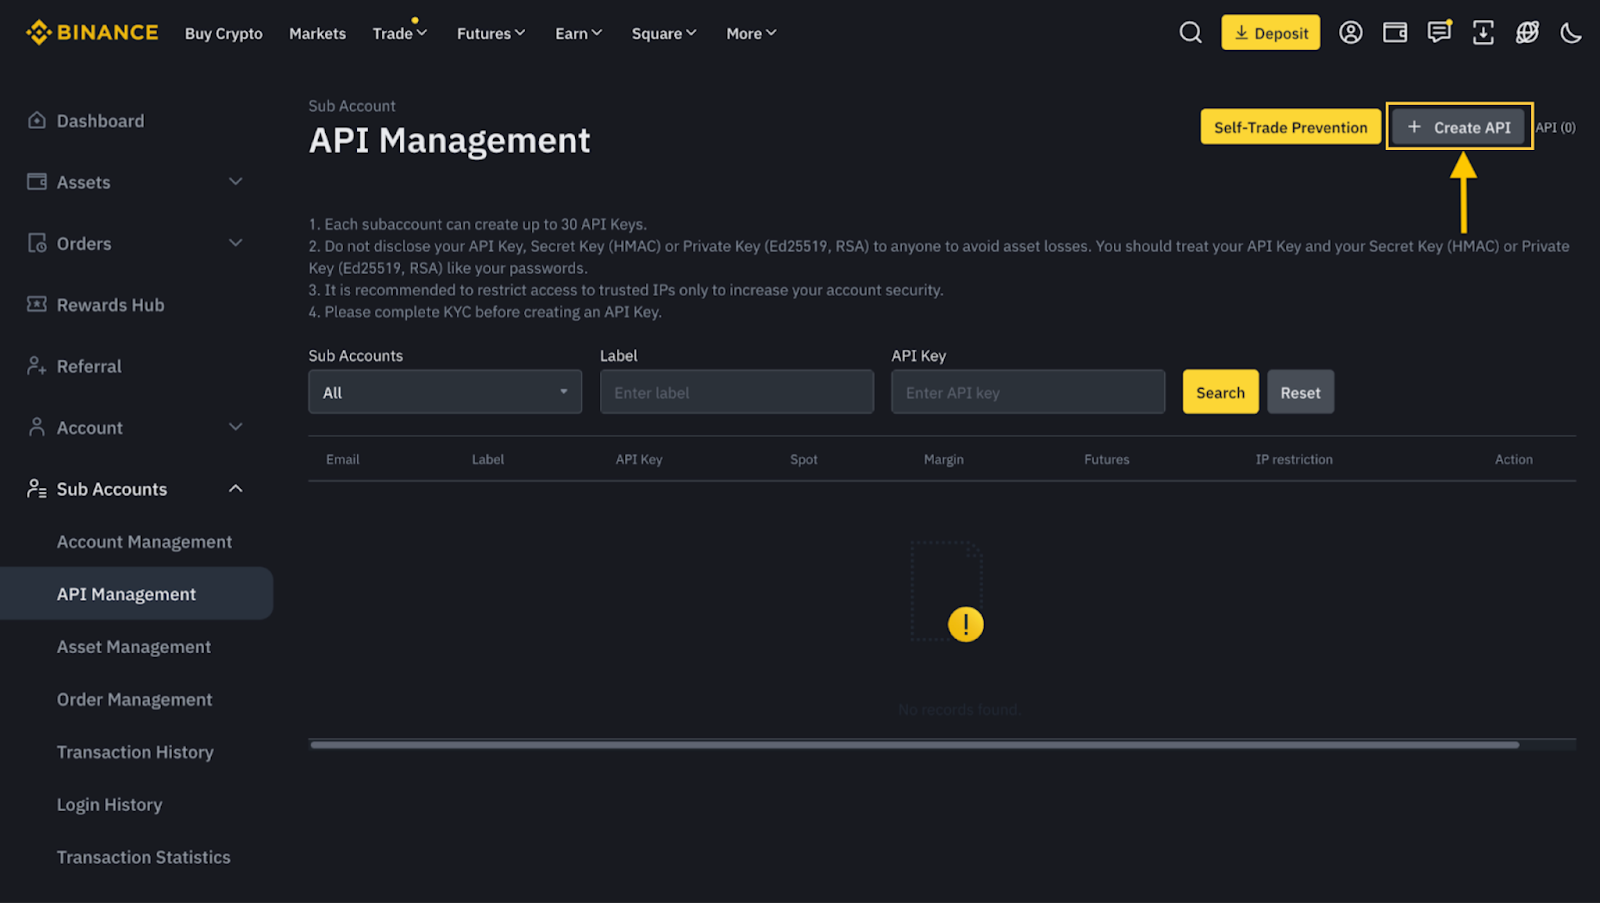Open the Sub Accounts All dropdown
1600x903 pixels.
[445, 393]
